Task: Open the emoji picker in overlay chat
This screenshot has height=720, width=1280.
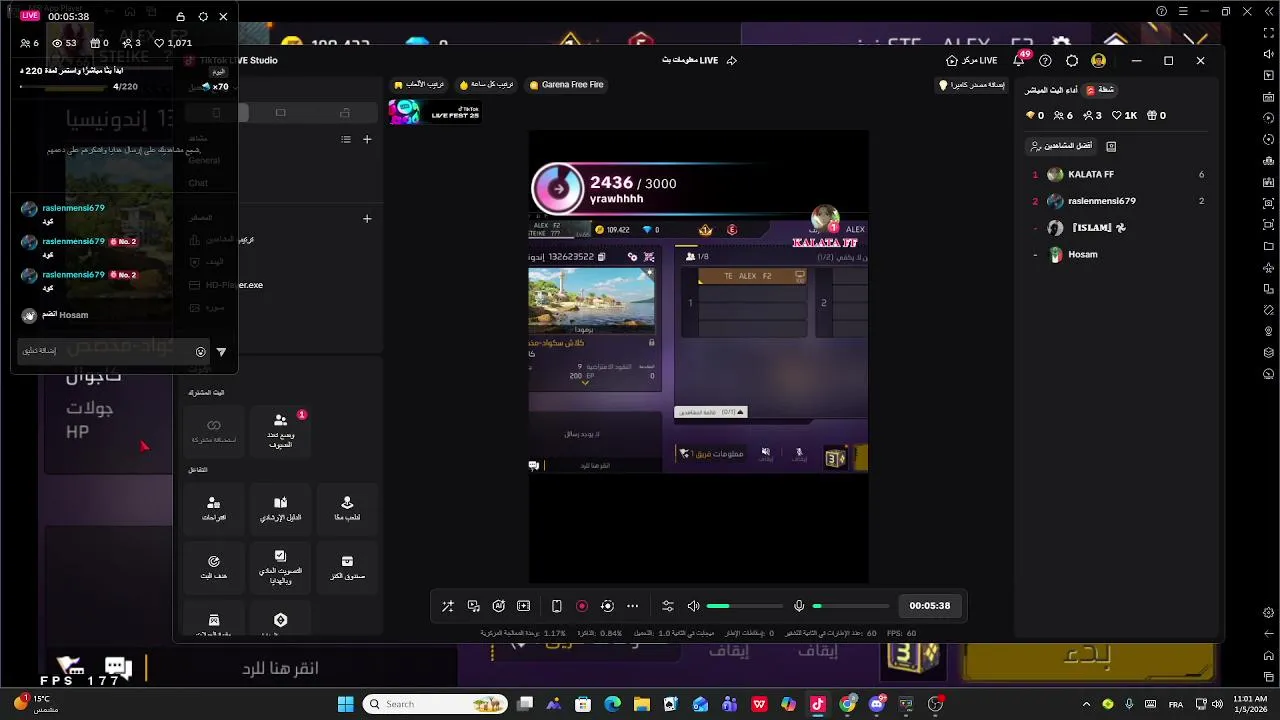Action: tap(201, 352)
